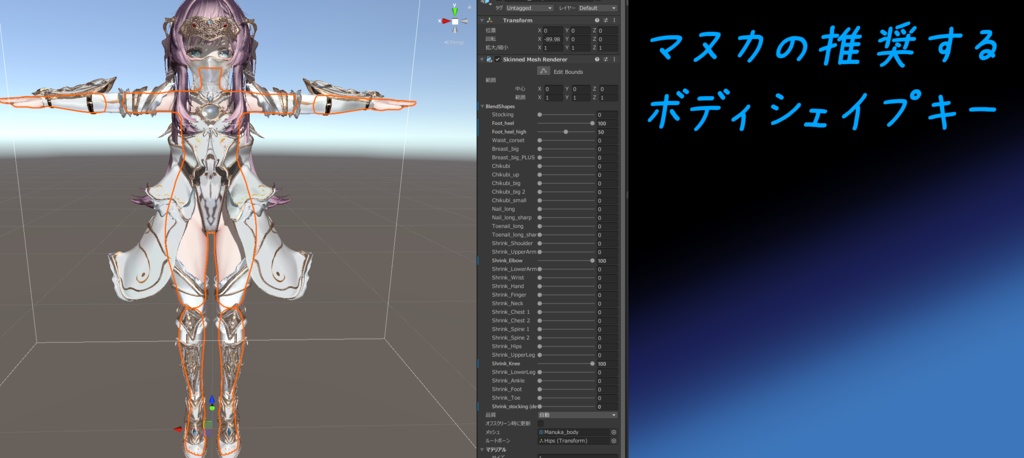The image size is (1024, 458).
Task: Disable the Skinned Mesh Renderer checkbox
Action: pyautogui.click(x=498, y=59)
